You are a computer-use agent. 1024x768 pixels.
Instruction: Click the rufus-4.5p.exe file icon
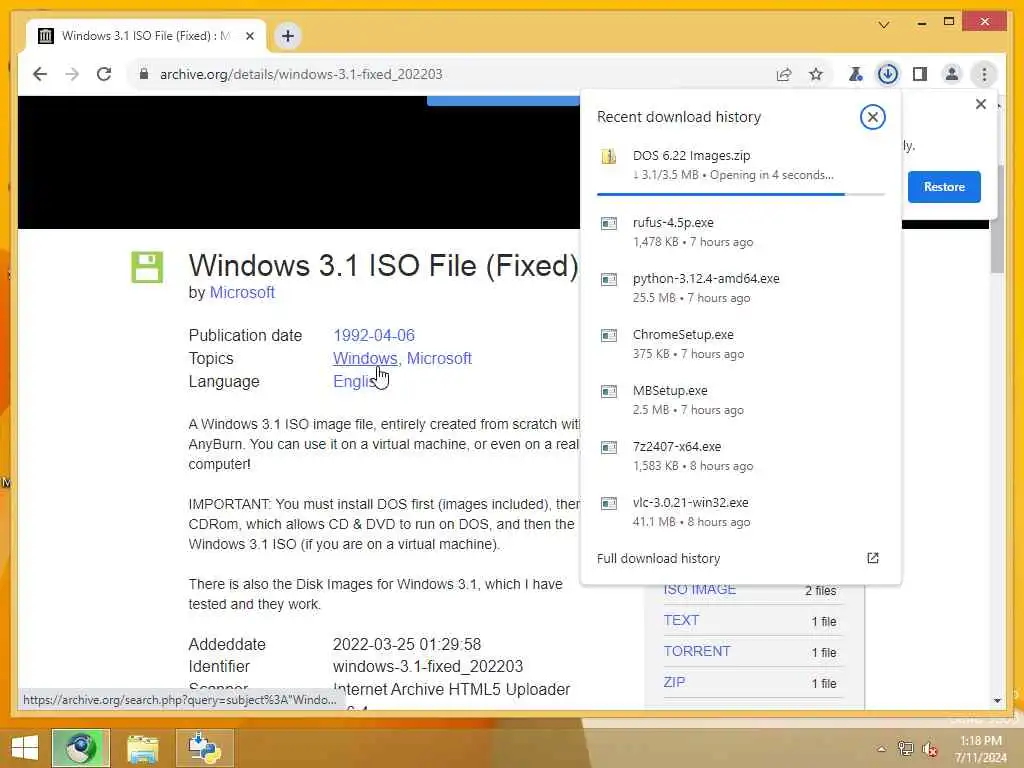click(609, 223)
